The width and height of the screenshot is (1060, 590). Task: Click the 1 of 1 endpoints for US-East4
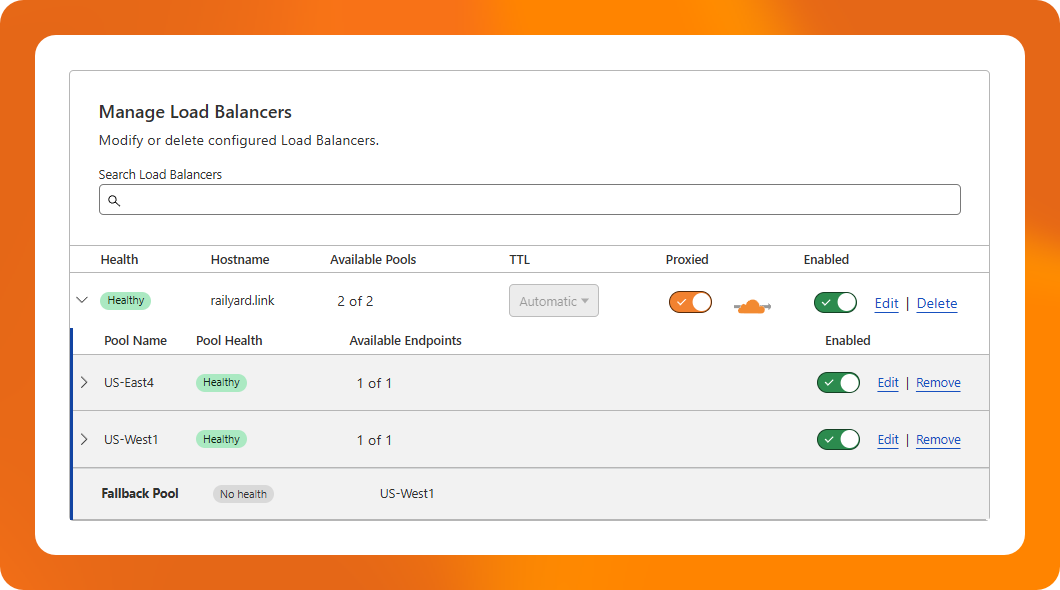[x=374, y=383]
